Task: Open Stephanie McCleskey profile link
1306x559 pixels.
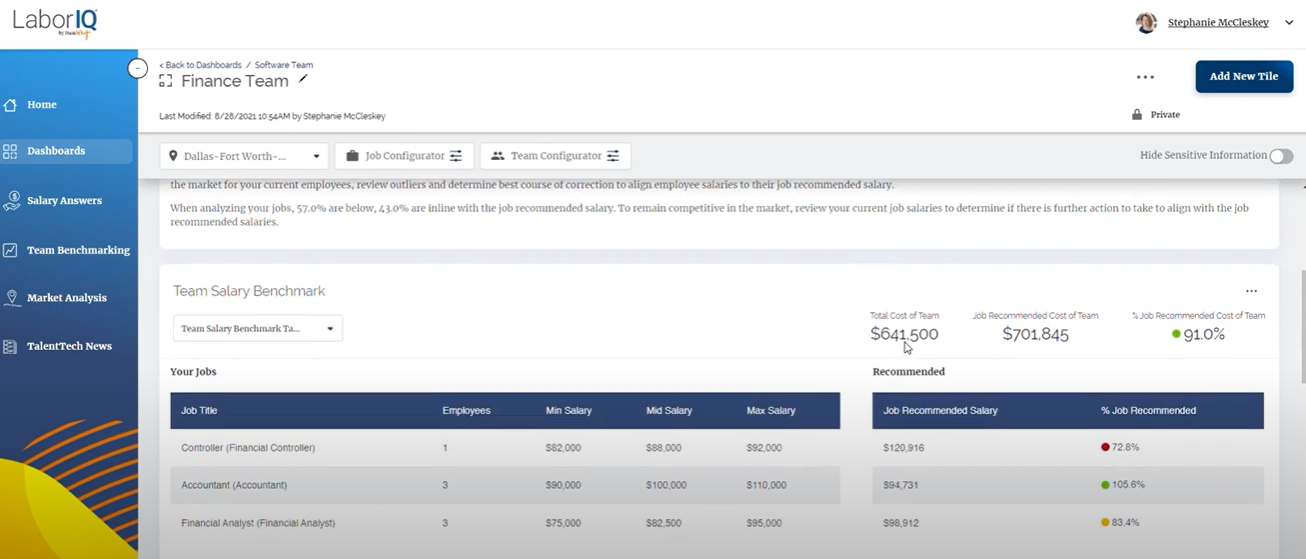Action: (x=1218, y=23)
